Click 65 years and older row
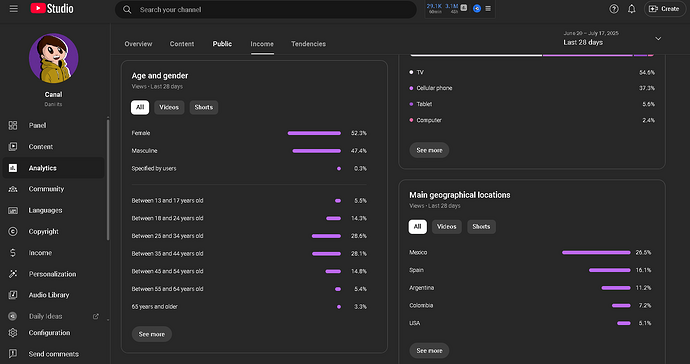 (249, 307)
